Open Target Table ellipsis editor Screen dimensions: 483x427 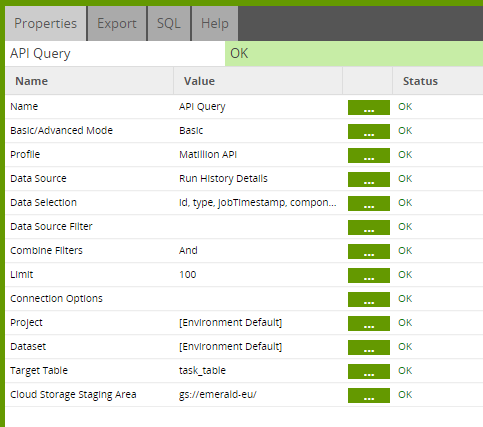(369, 371)
